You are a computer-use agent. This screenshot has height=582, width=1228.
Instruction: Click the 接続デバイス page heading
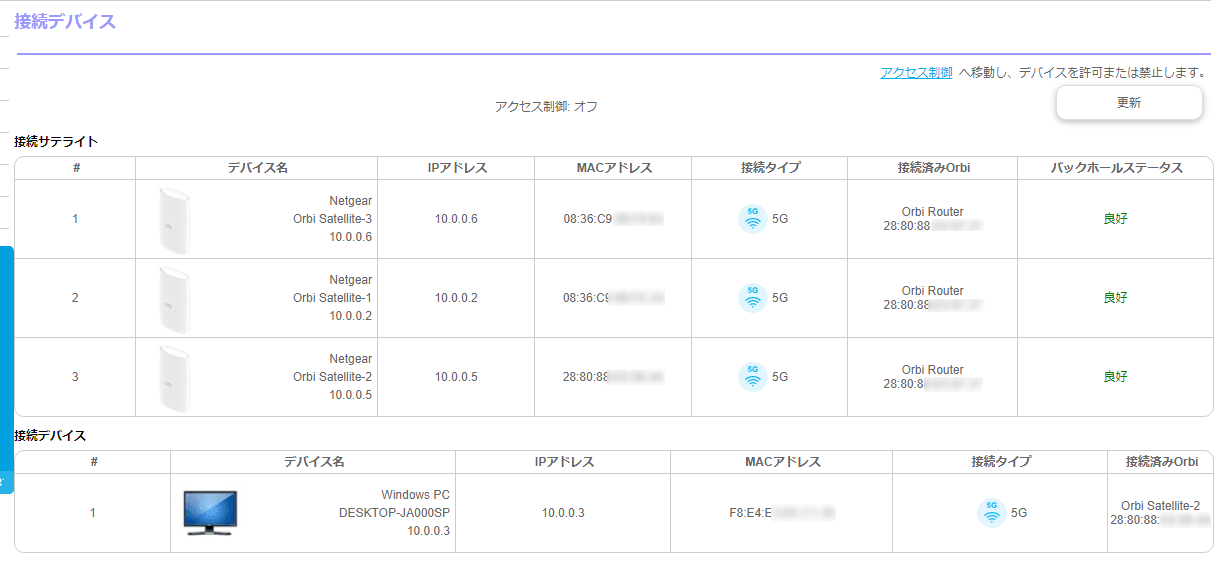pos(65,21)
